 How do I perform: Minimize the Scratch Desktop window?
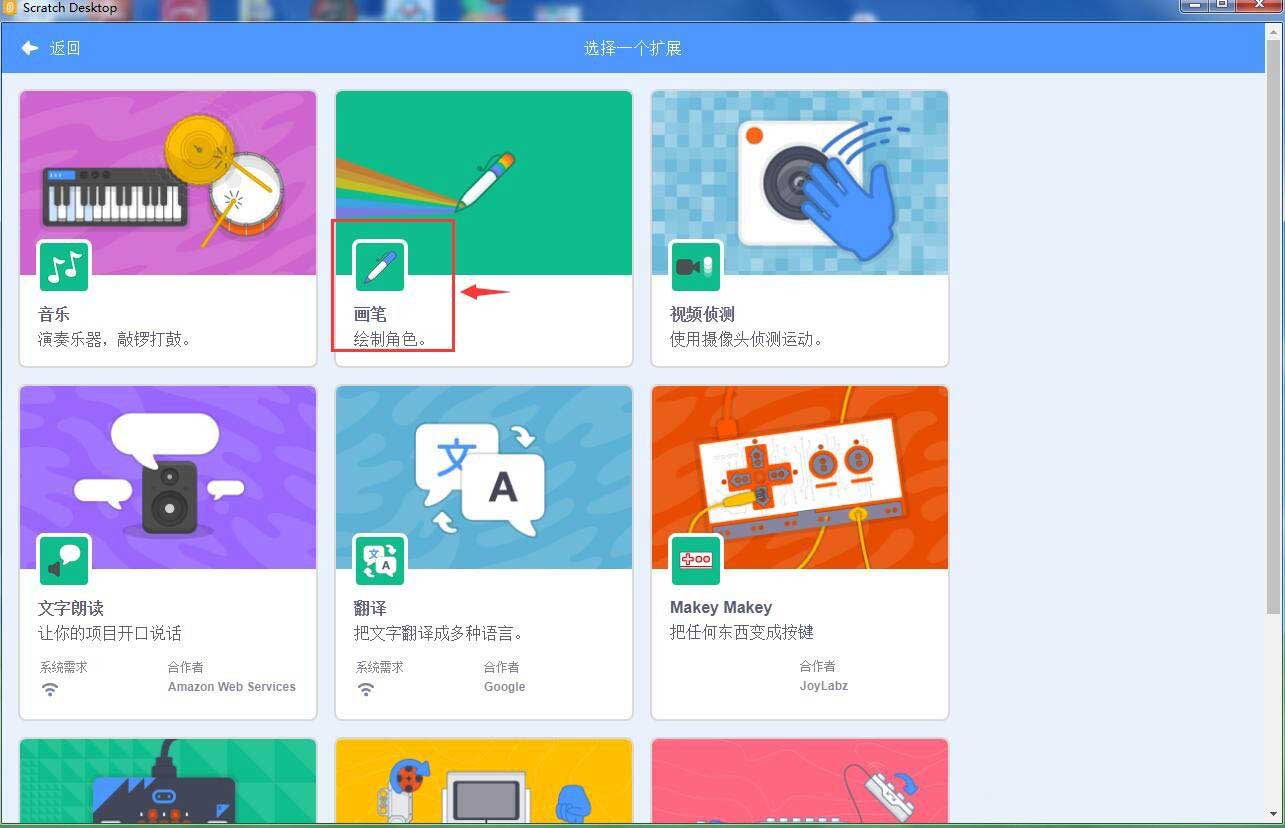click(x=1195, y=6)
